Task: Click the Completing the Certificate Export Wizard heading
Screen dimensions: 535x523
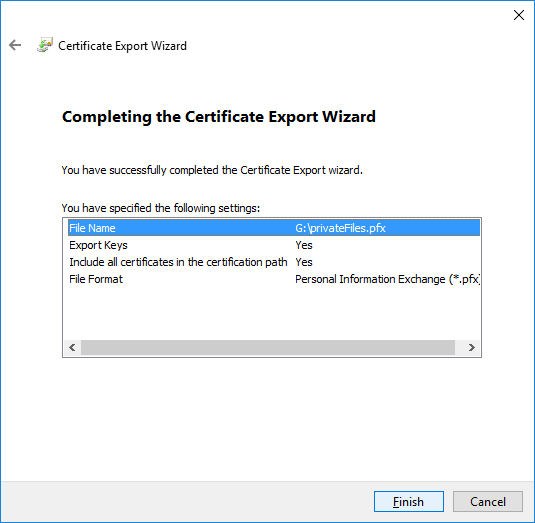Action: tap(219, 117)
